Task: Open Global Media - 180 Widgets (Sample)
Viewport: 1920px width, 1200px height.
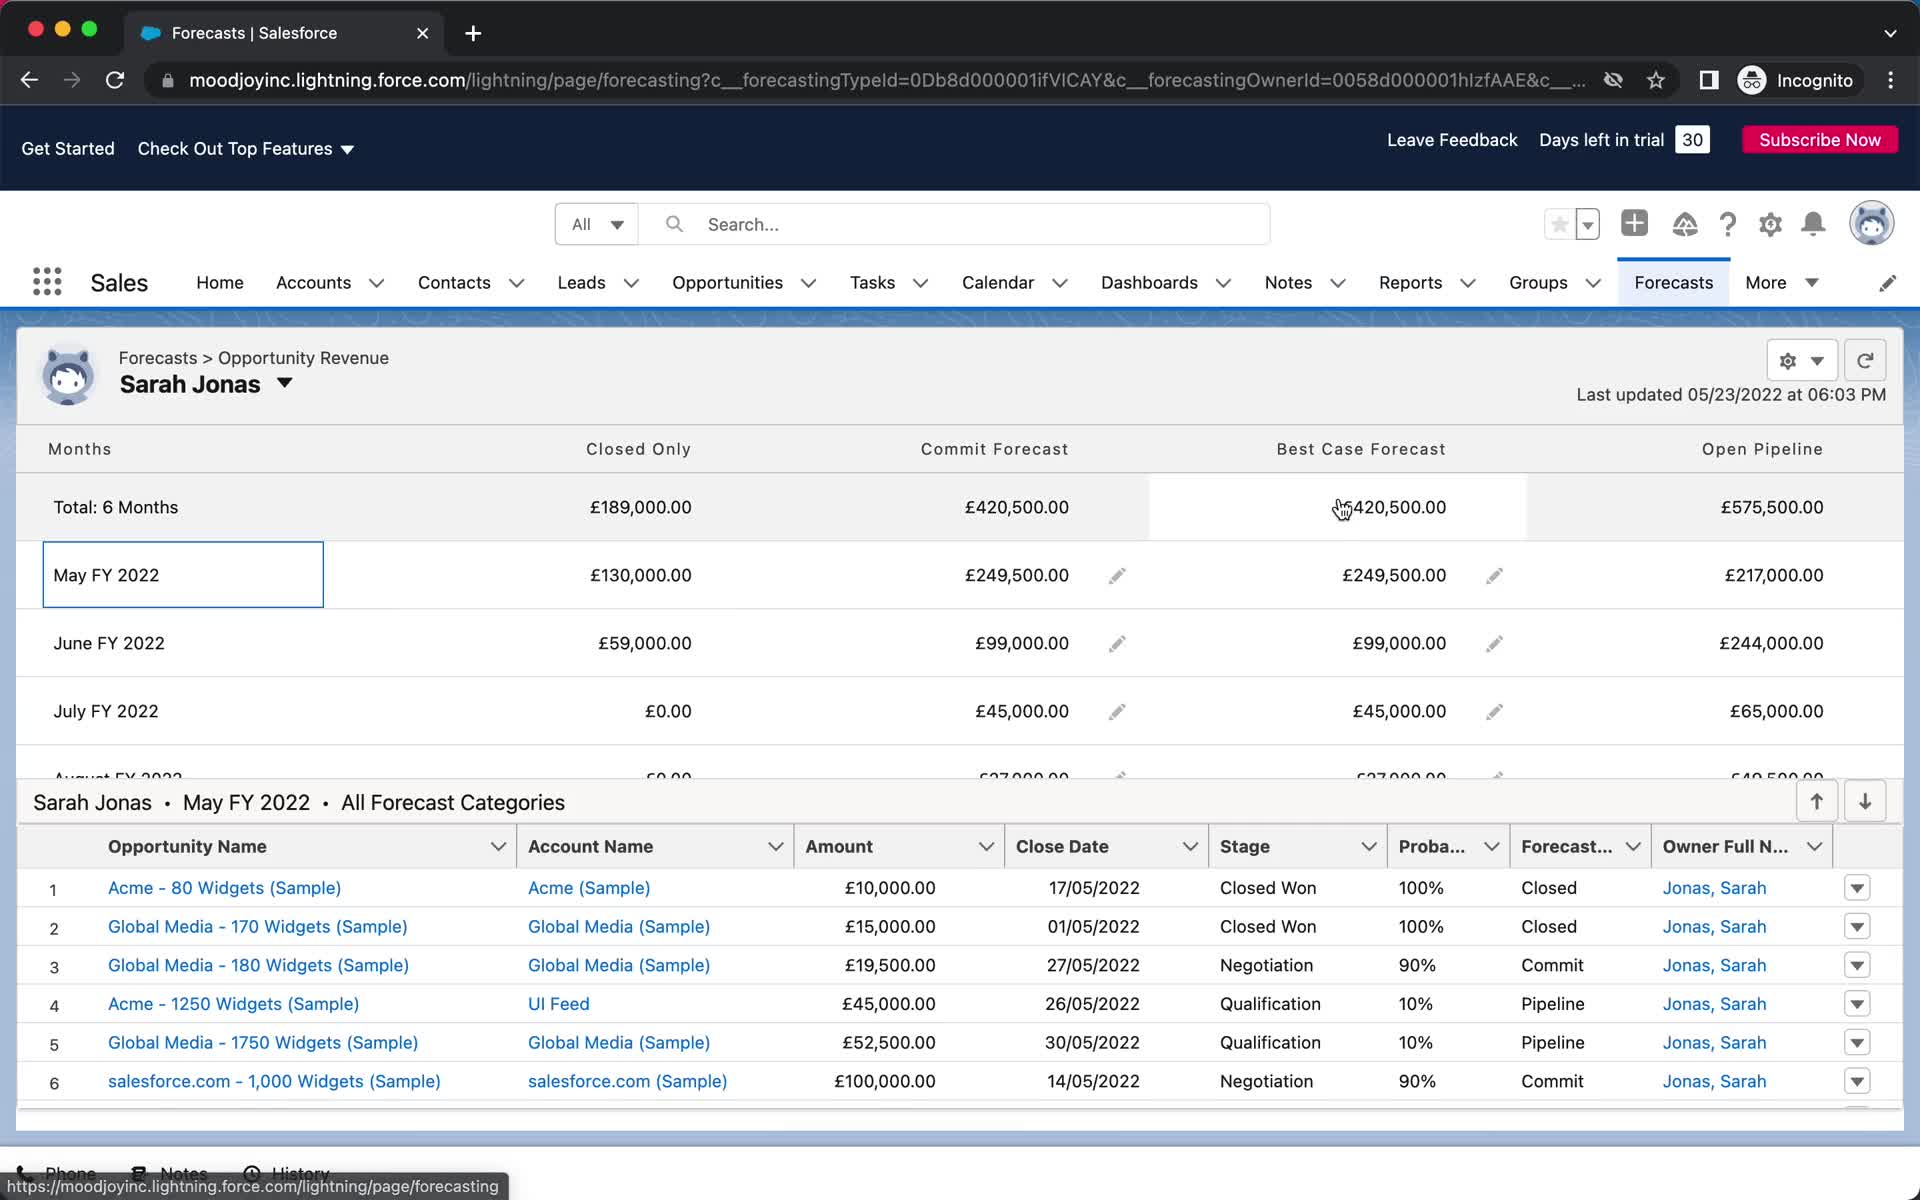Action: point(258,965)
